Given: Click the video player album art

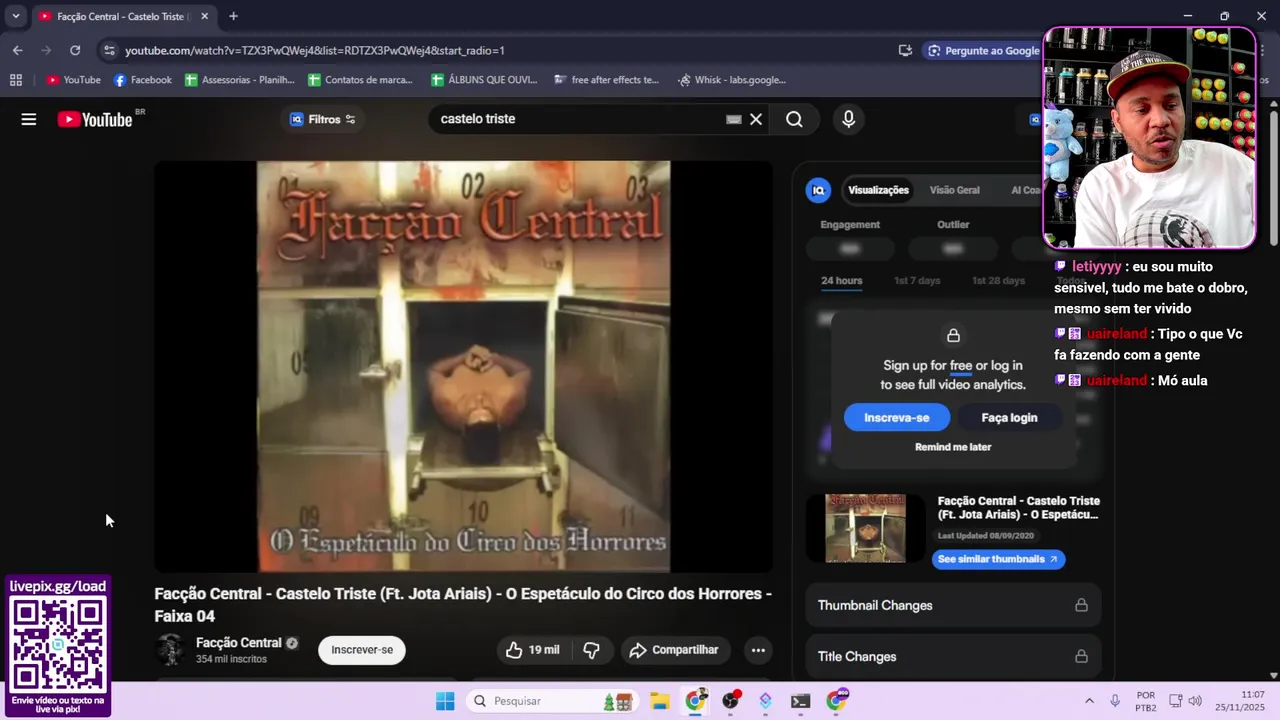Looking at the screenshot, I should [463, 366].
